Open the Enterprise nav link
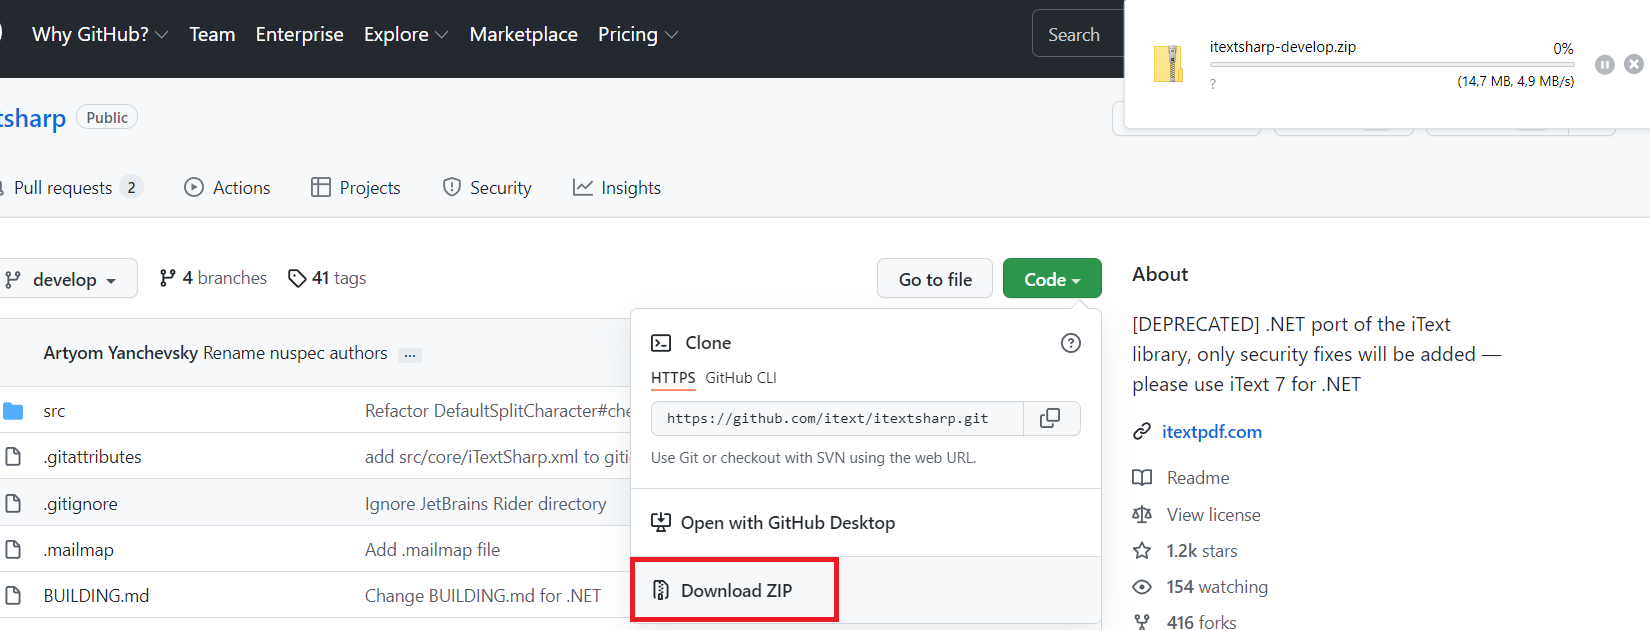 [x=299, y=34]
